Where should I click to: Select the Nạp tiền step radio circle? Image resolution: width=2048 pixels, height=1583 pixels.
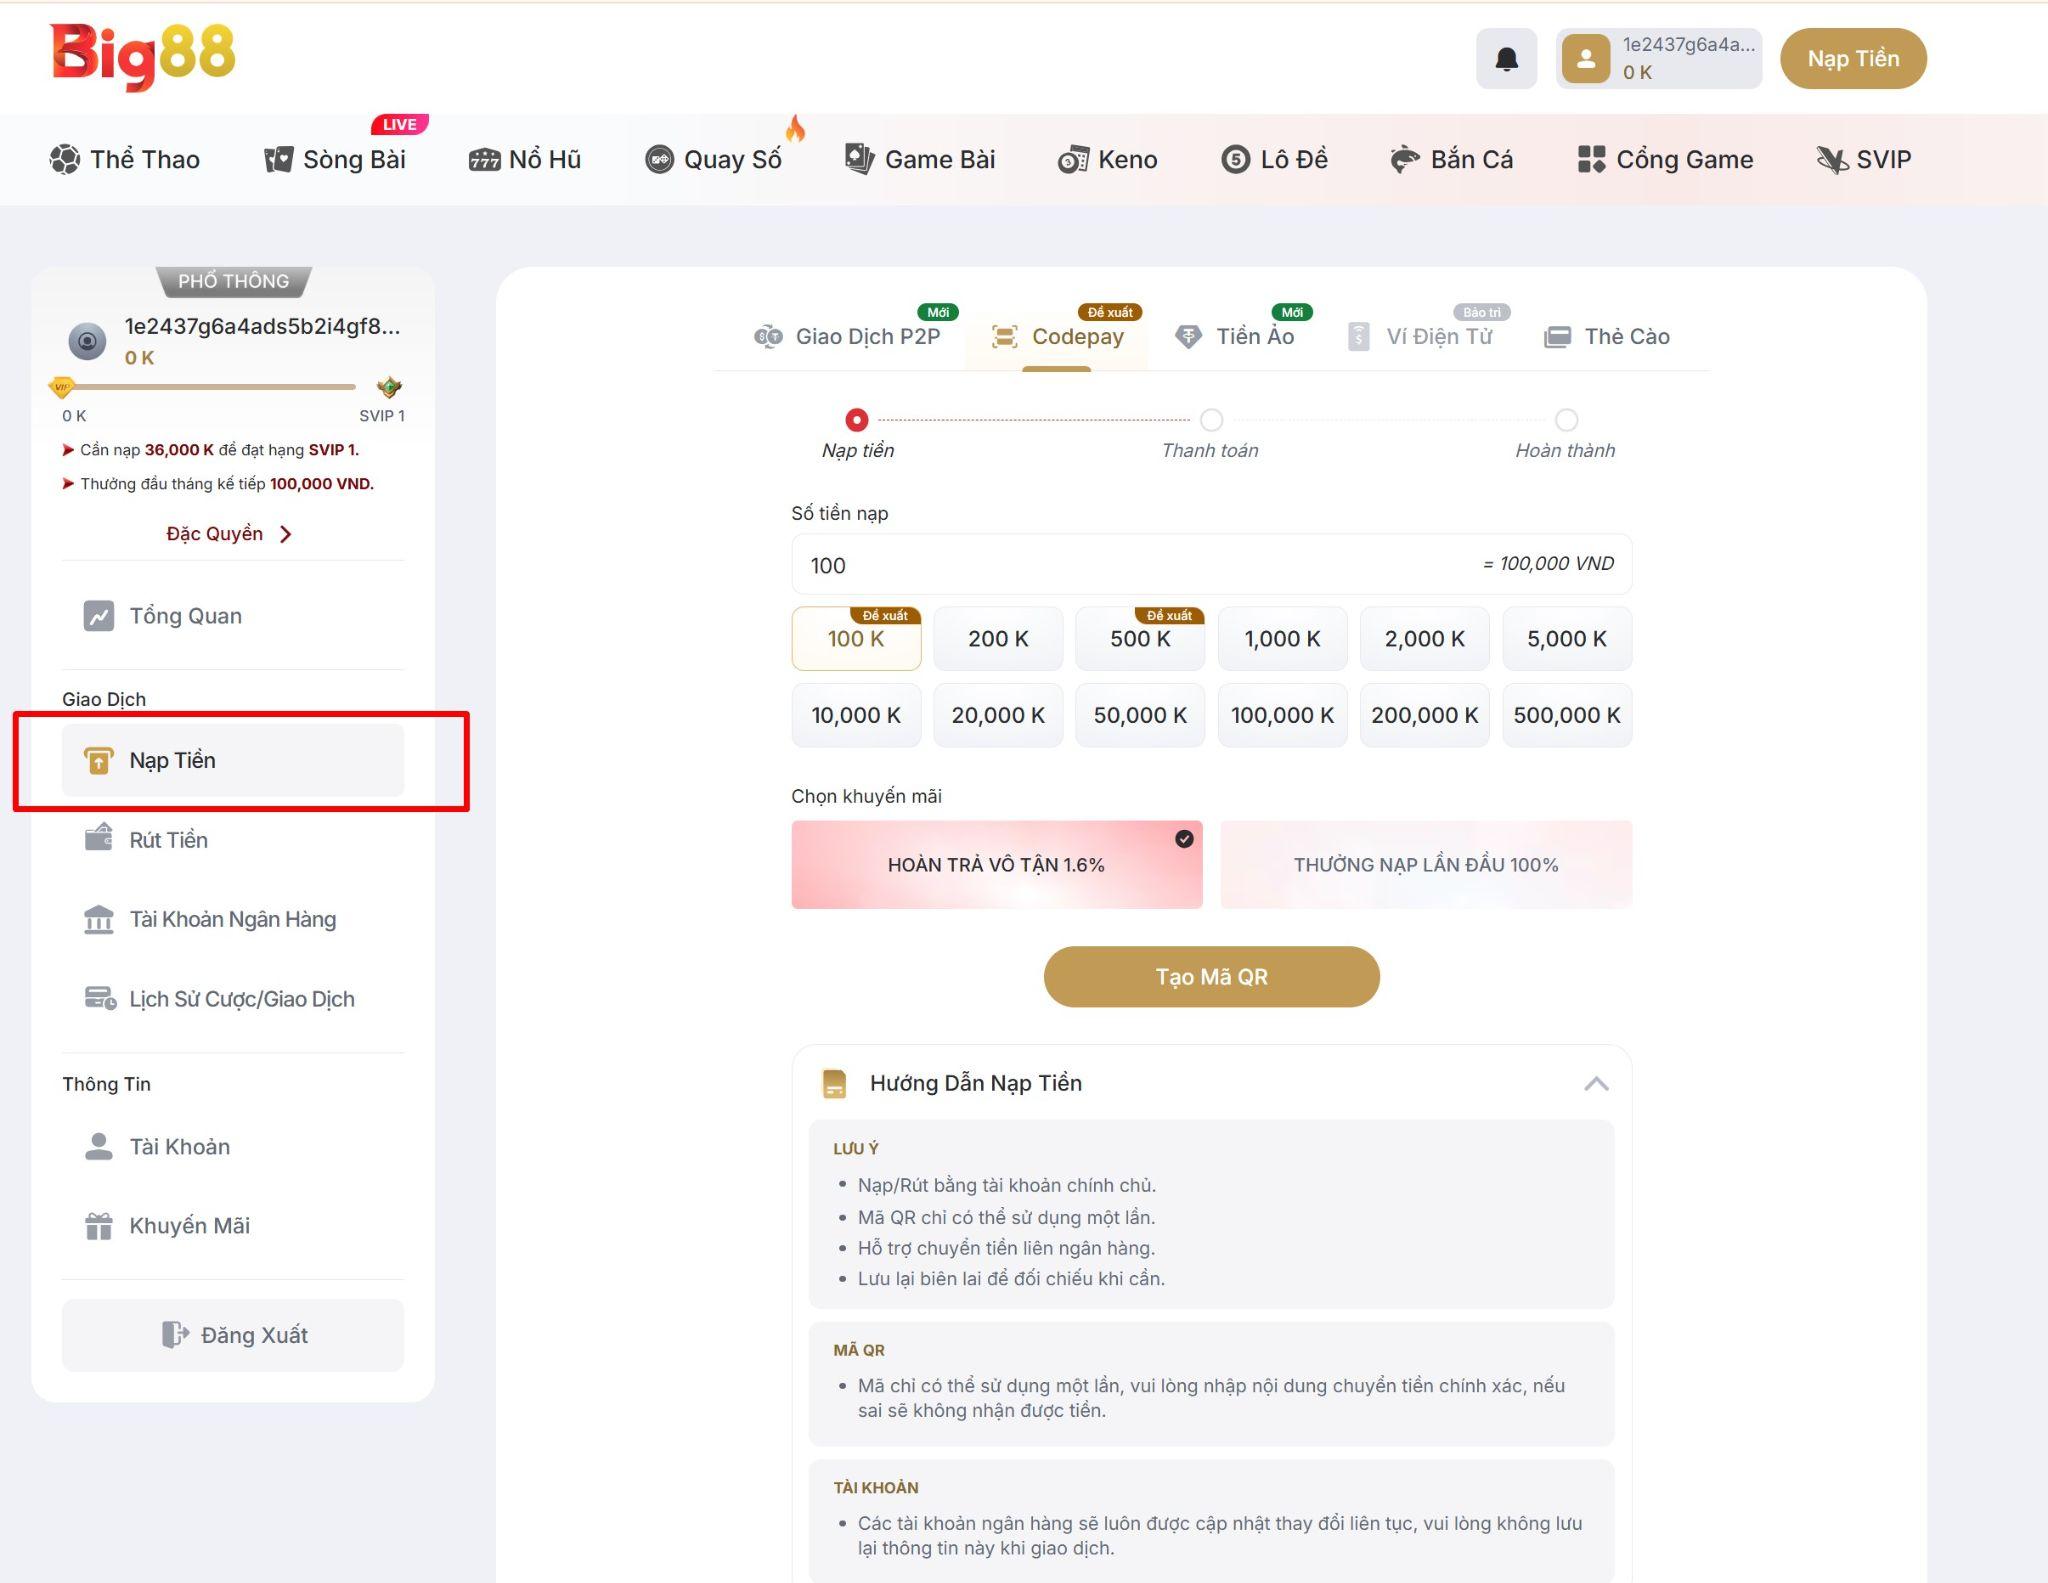click(x=856, y=420)
